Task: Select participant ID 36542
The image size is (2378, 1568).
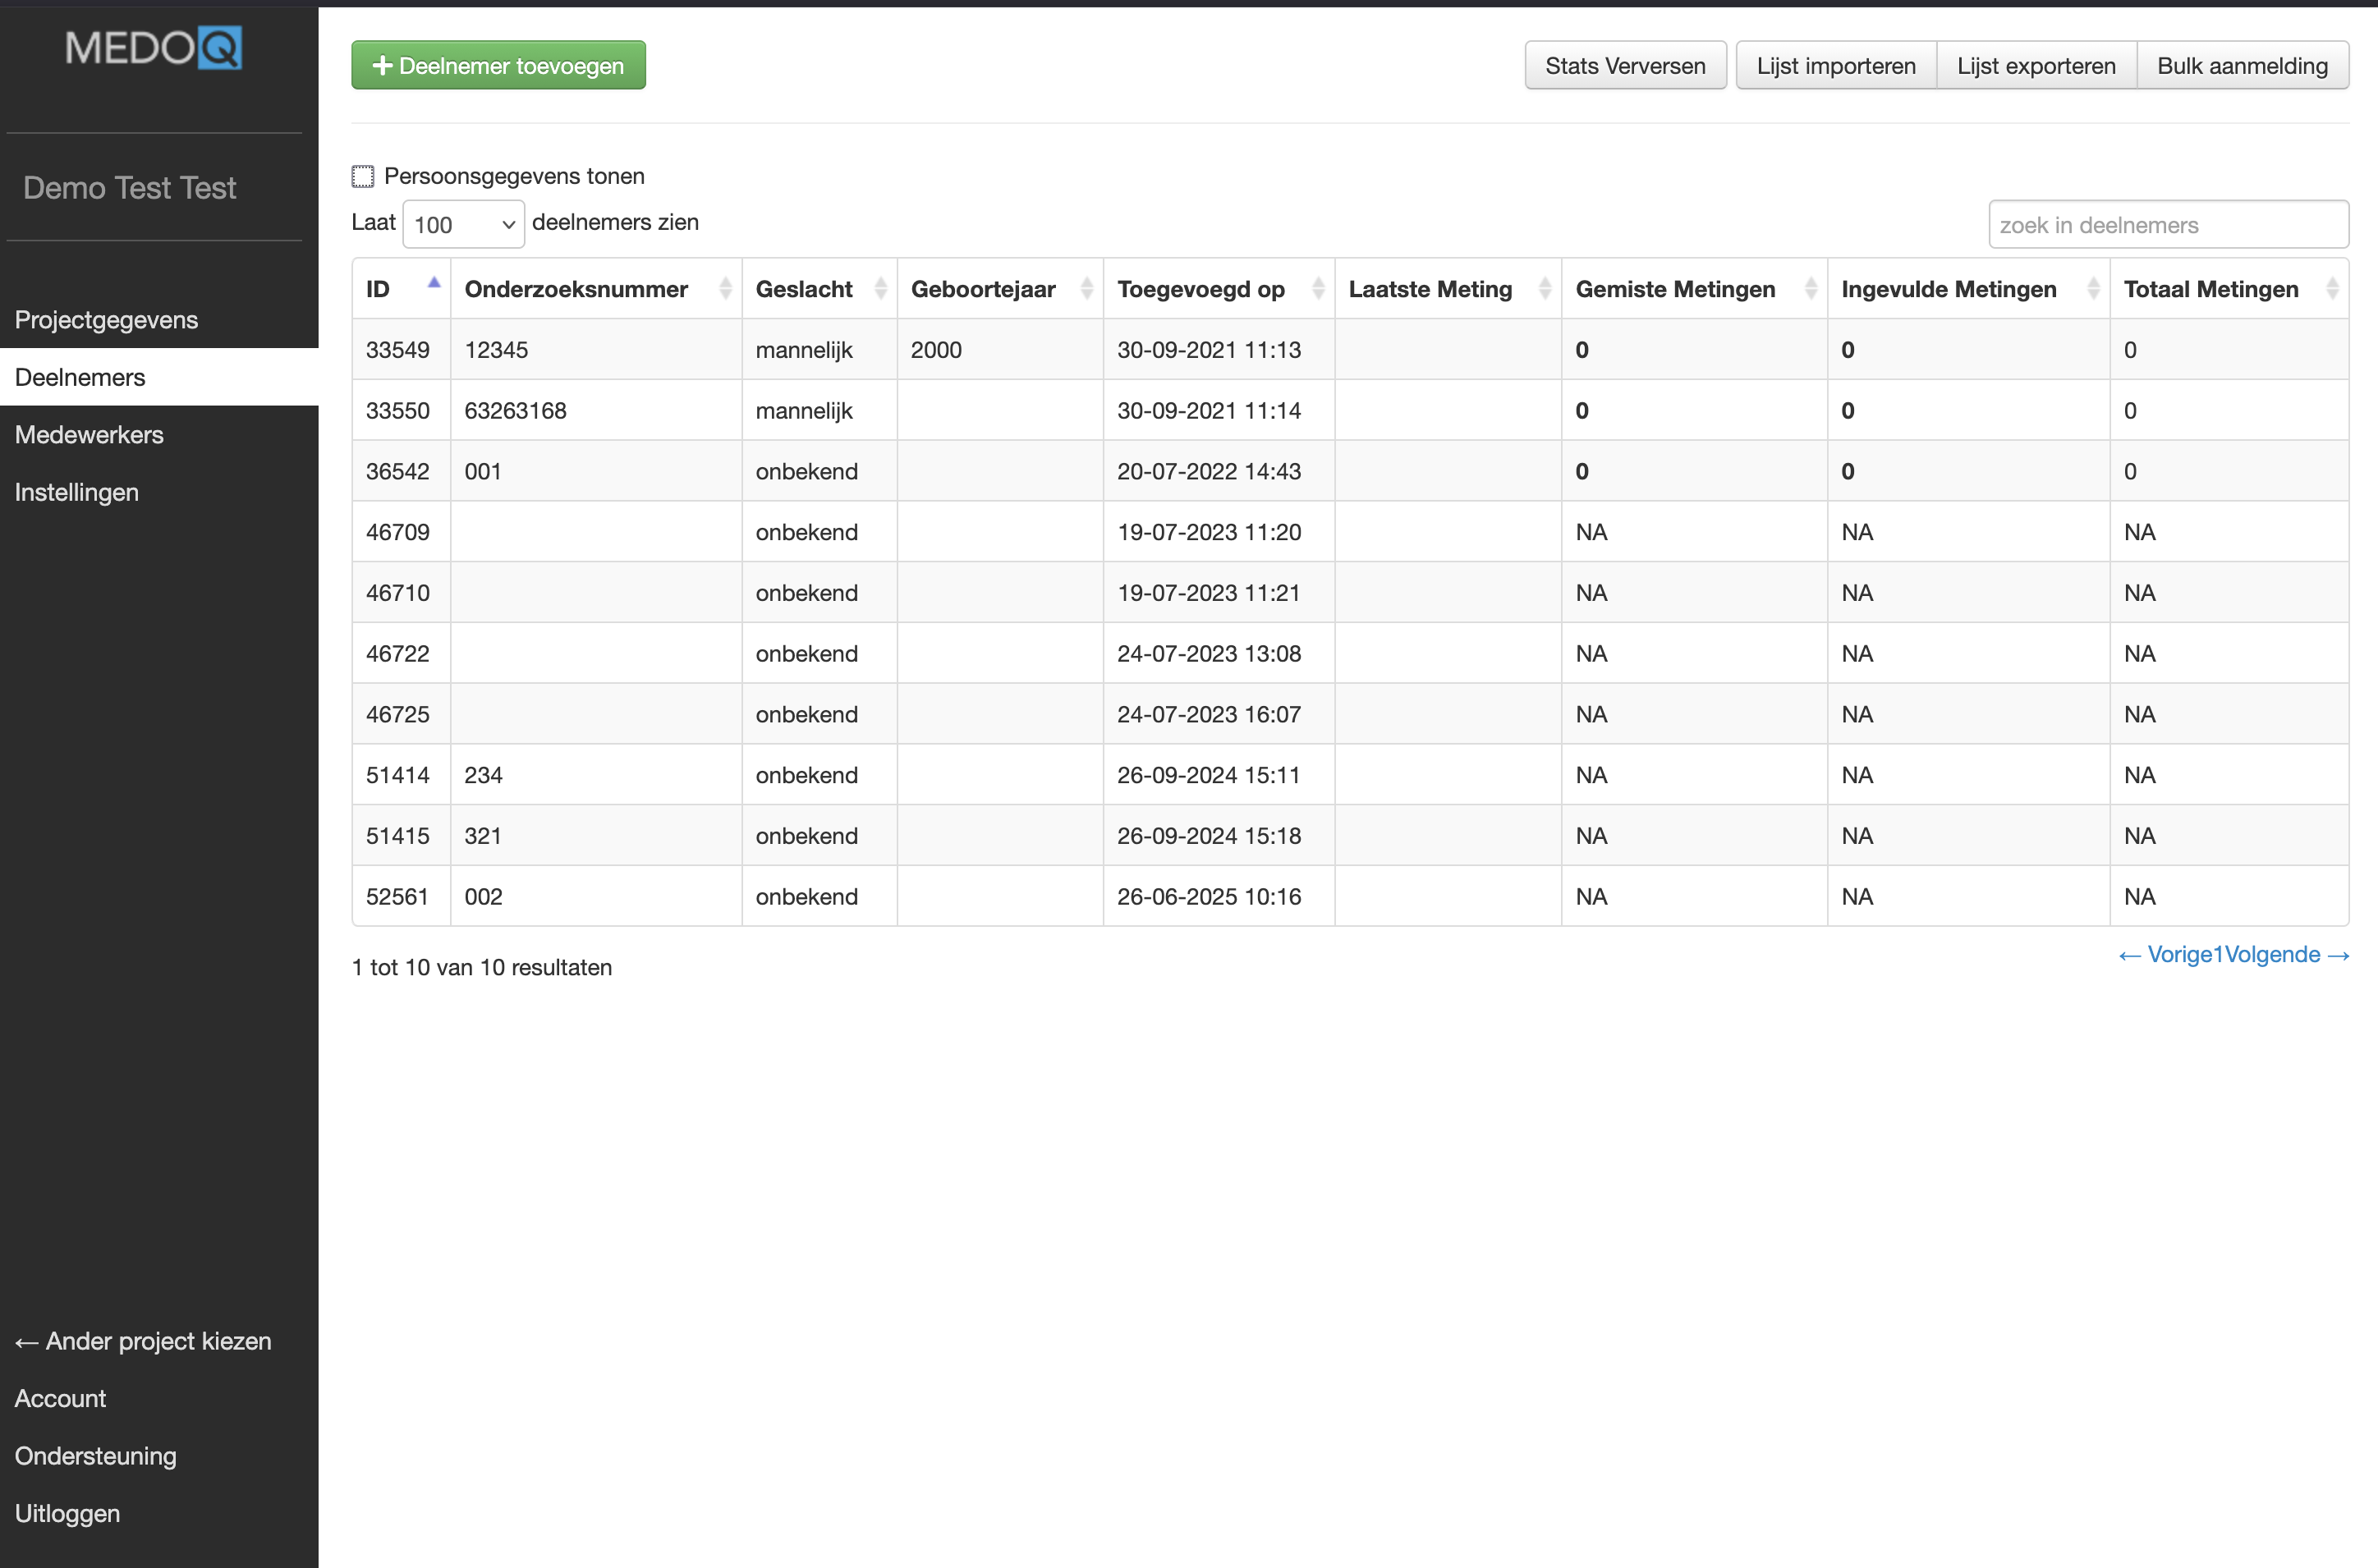Action: tap(398, 471)
